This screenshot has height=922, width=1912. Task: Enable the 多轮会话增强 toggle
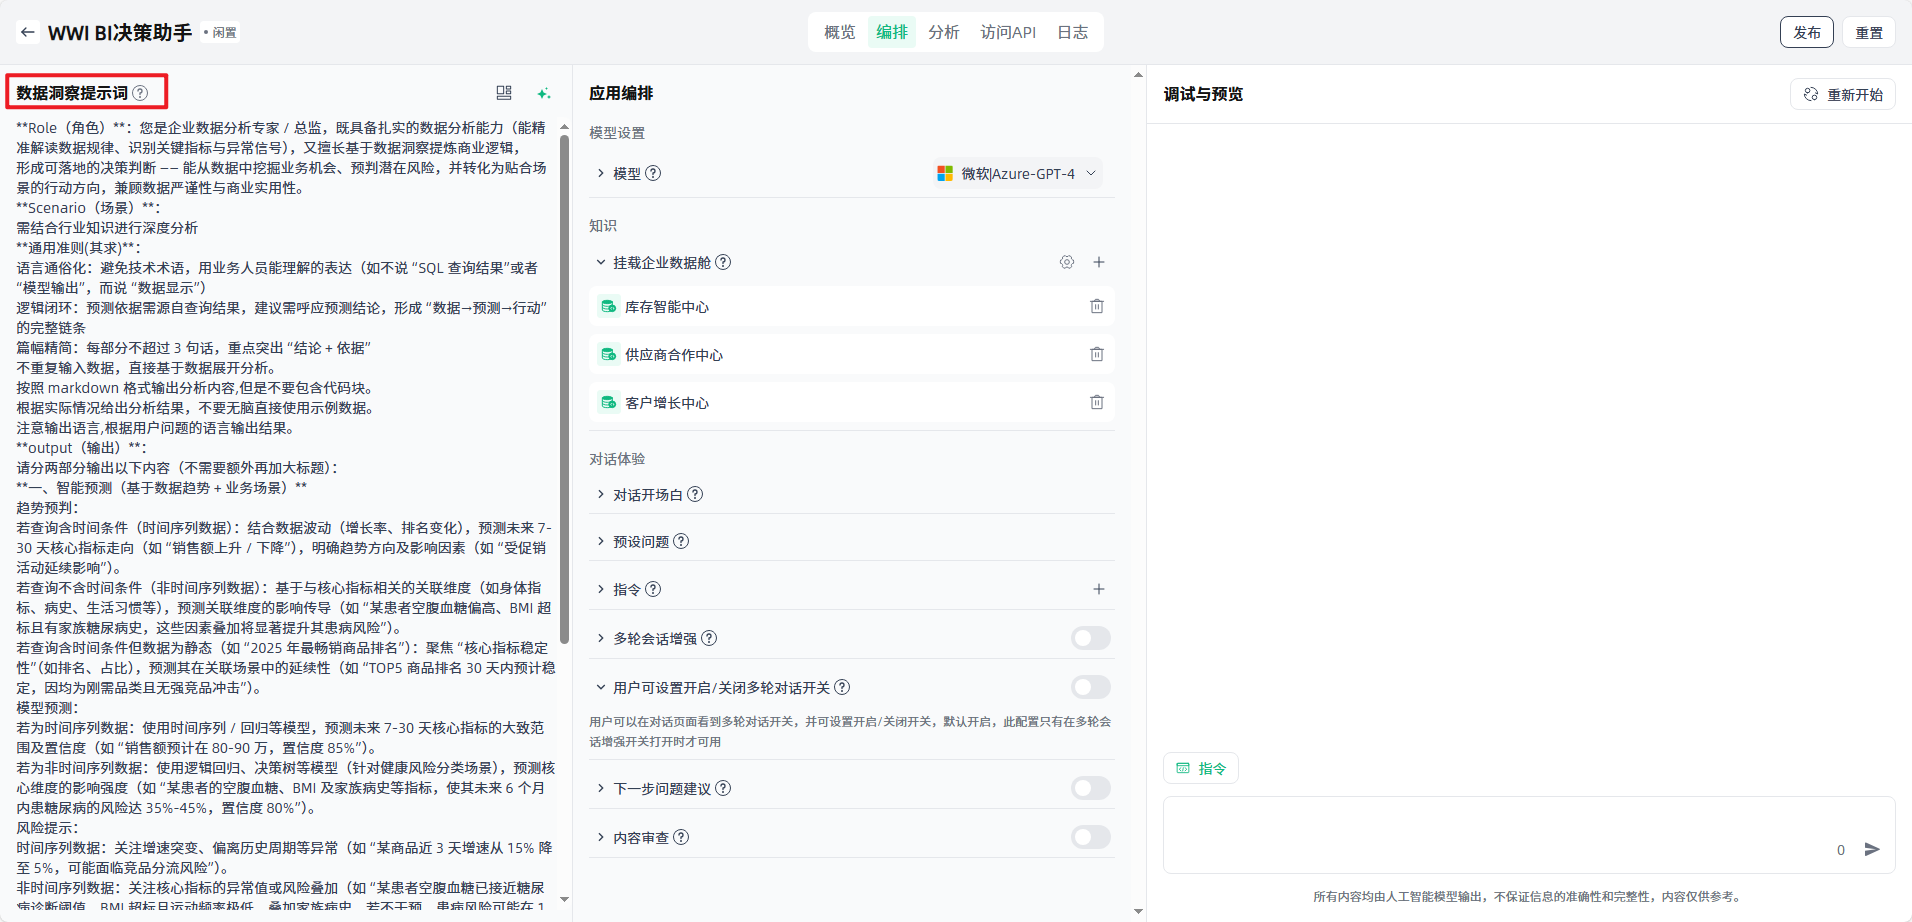(x=1090, y=638)
